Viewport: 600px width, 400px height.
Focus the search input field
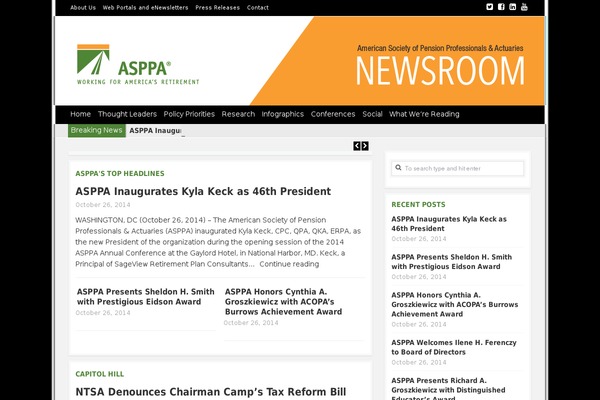(457, 168)
